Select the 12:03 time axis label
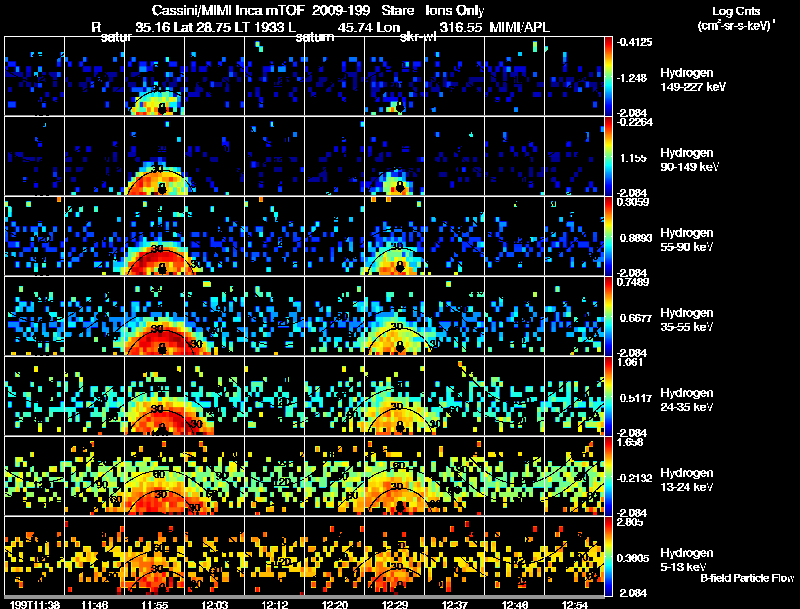 (215, 604)
